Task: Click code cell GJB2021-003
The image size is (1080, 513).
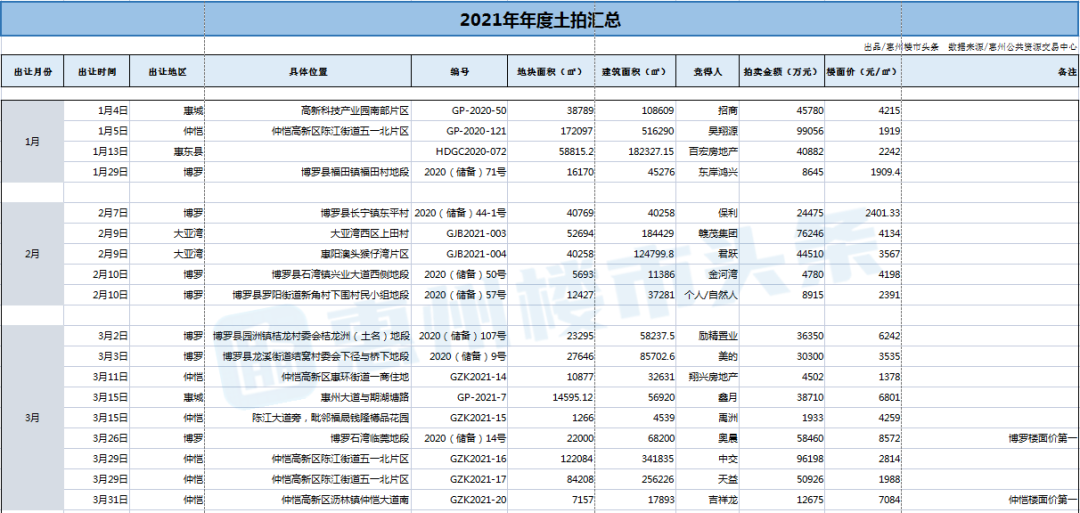Action: (x=460, y=233)
